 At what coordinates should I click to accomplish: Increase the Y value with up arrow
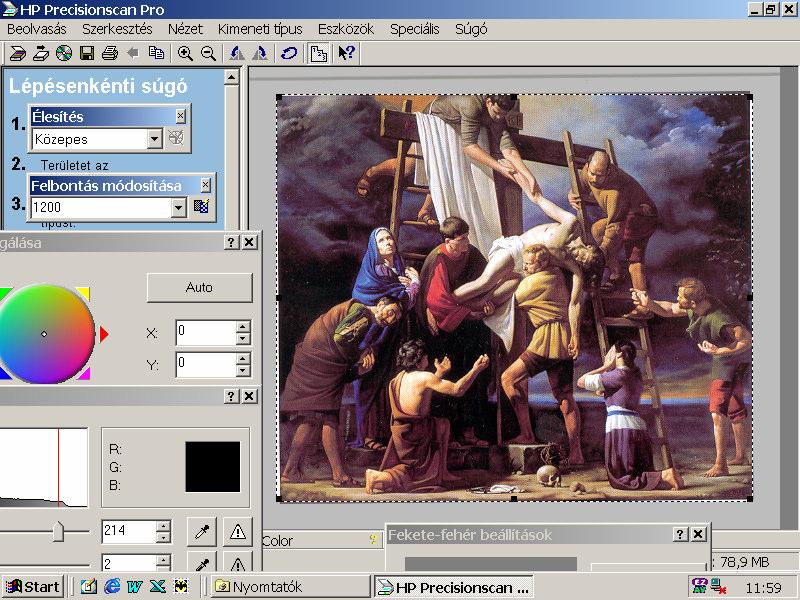tap(243, 359)
